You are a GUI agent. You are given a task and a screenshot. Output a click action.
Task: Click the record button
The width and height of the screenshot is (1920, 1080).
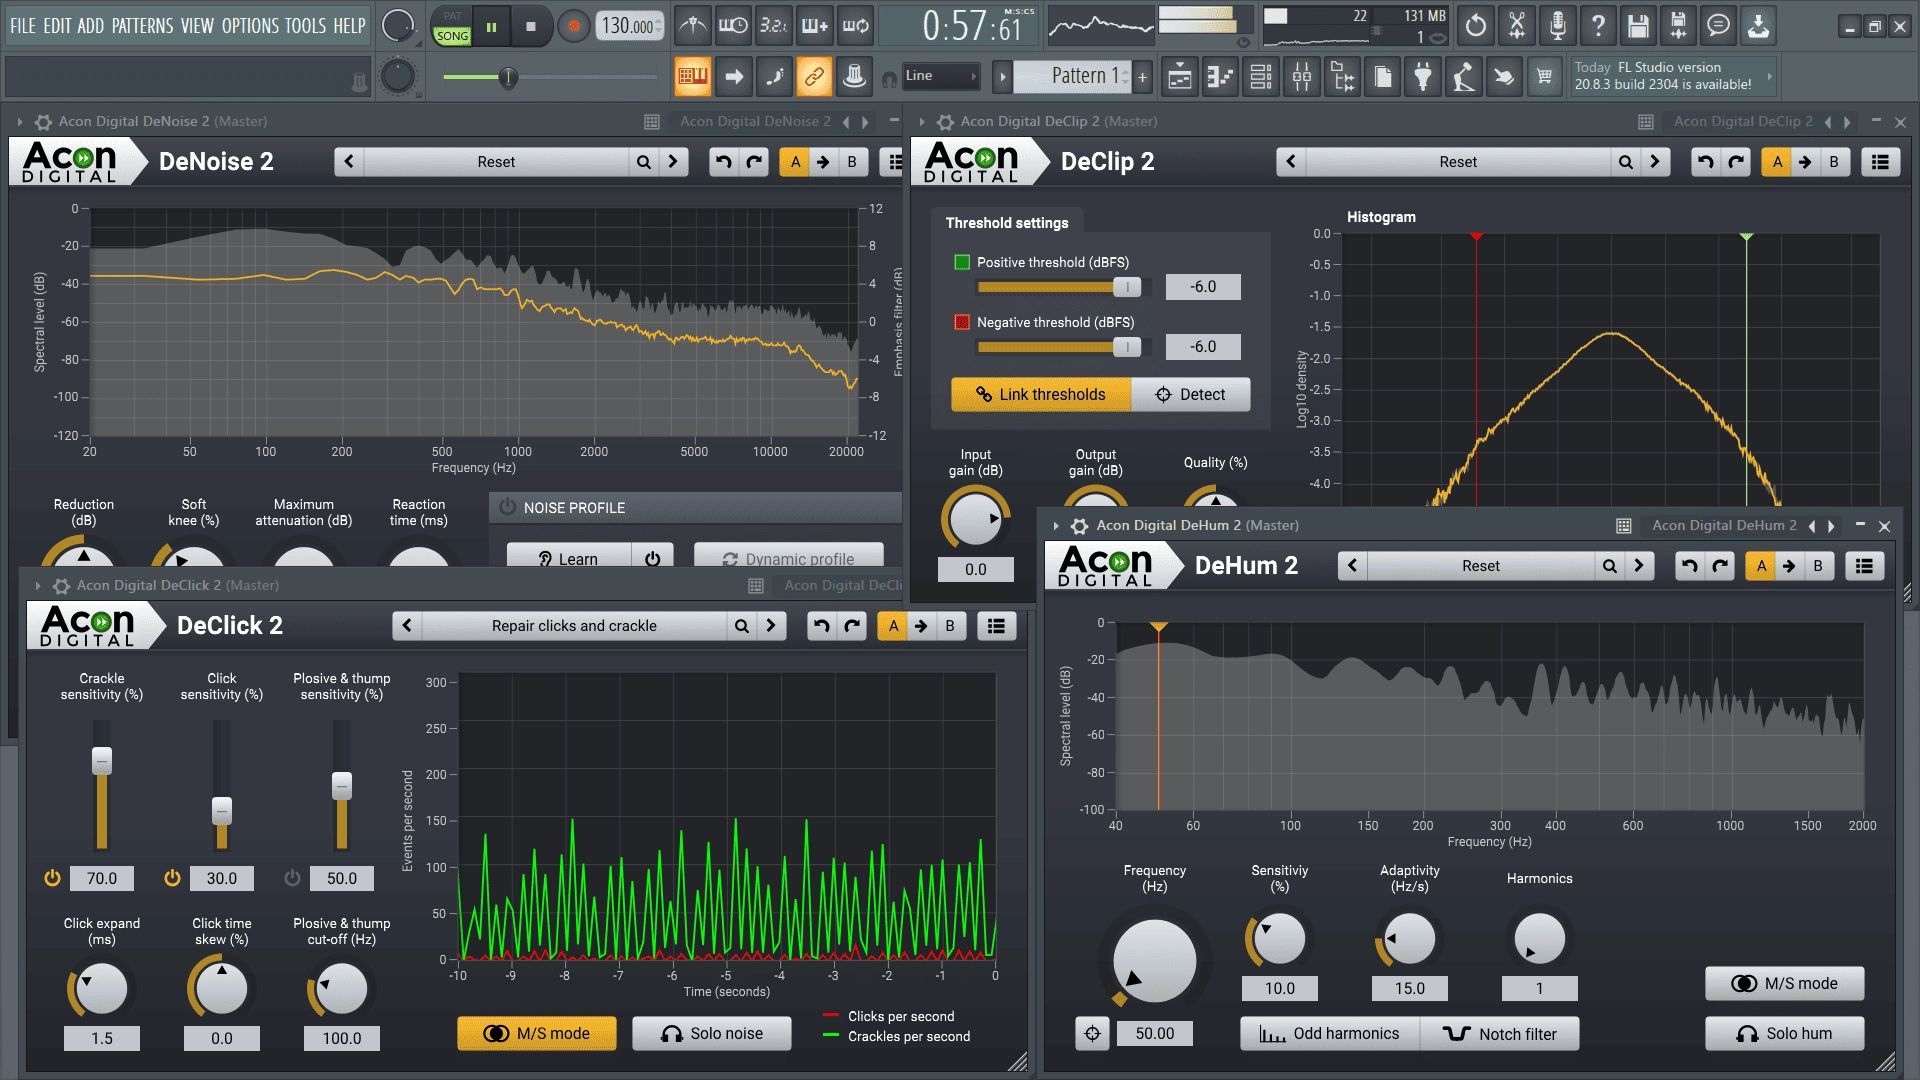[573, 27]
